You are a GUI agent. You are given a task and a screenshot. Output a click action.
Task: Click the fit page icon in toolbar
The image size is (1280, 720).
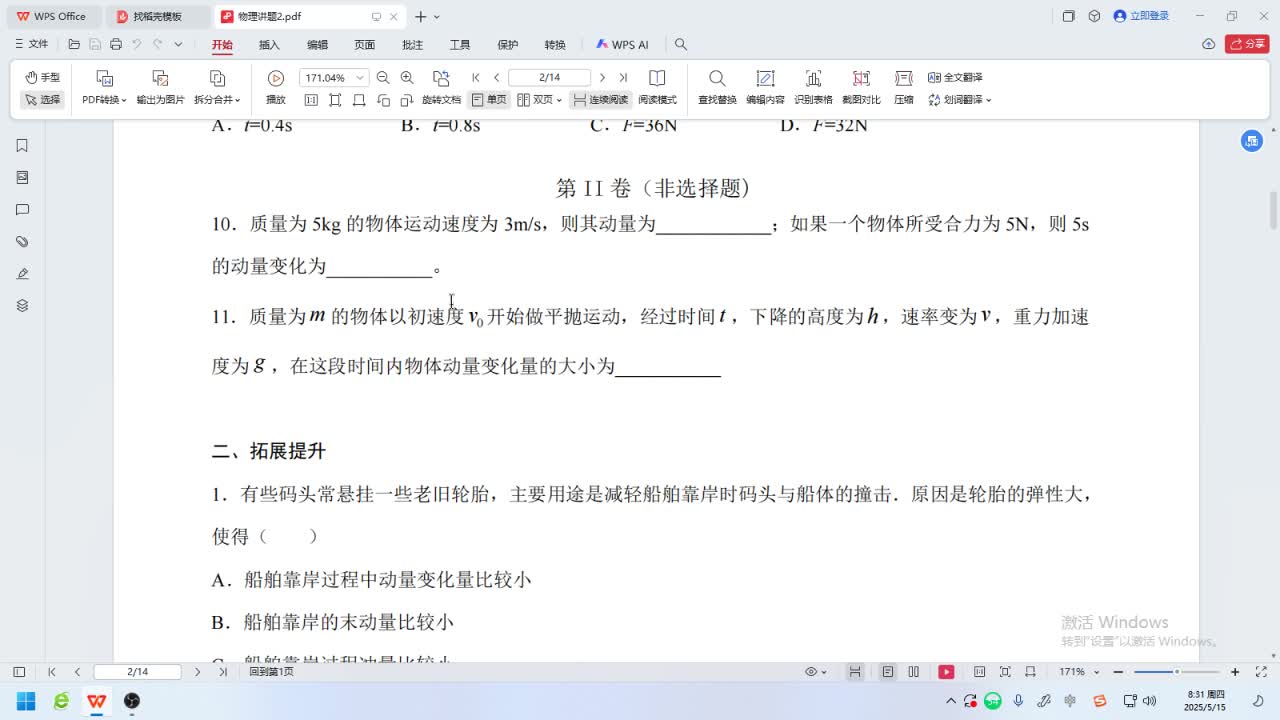click(x=335, y=100)
